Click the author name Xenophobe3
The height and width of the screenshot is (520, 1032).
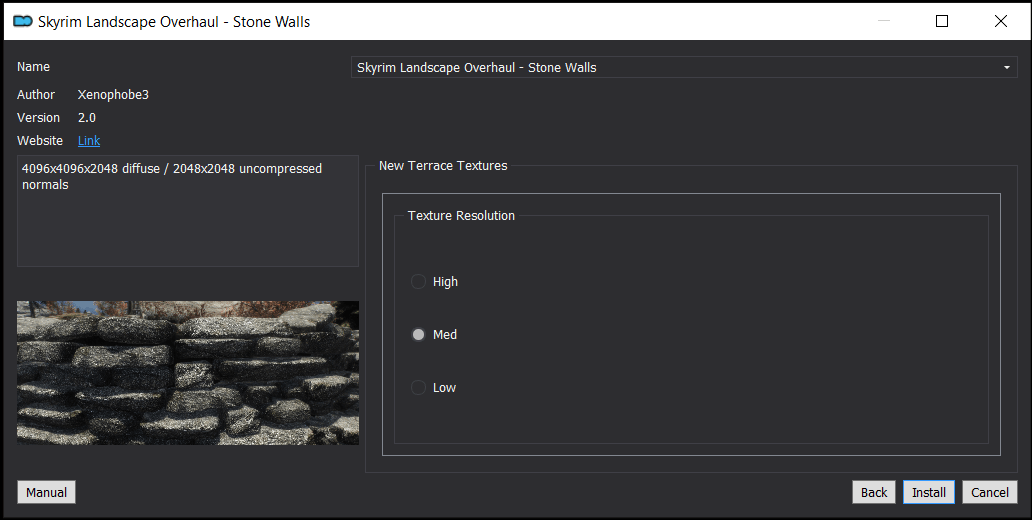(113, 94)
